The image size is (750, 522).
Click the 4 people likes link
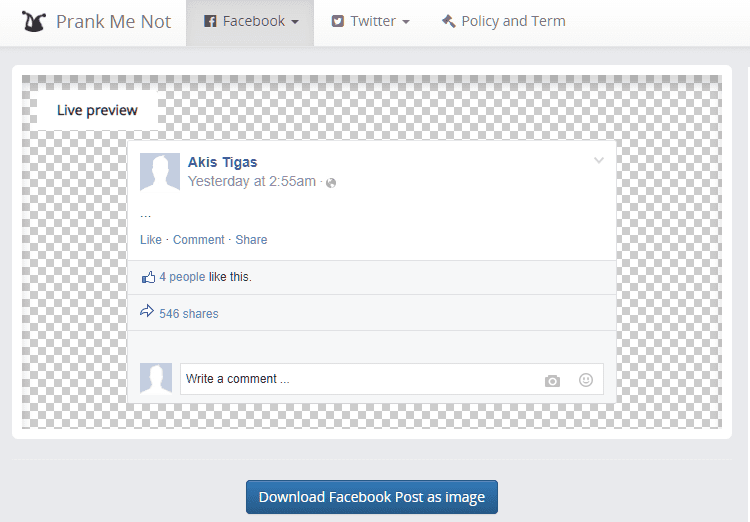pos(182,277)
